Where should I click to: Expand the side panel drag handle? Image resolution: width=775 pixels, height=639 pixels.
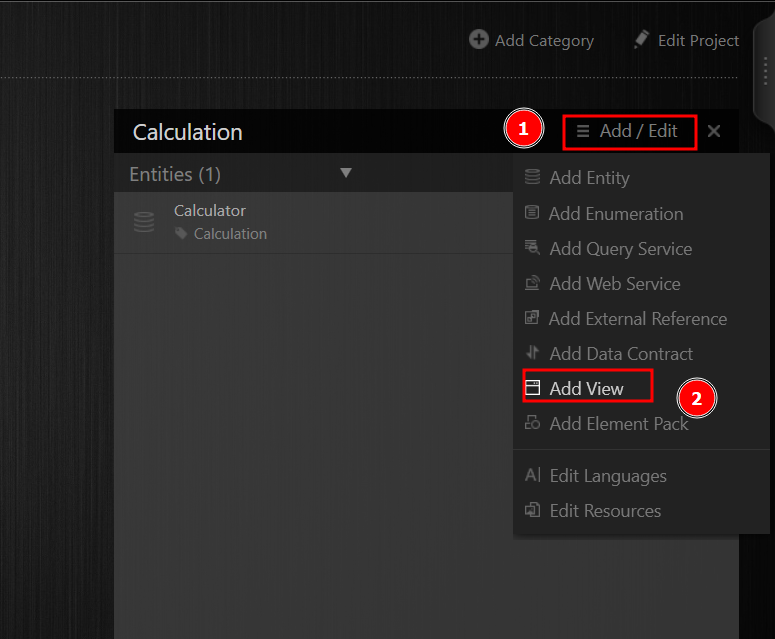764,70
